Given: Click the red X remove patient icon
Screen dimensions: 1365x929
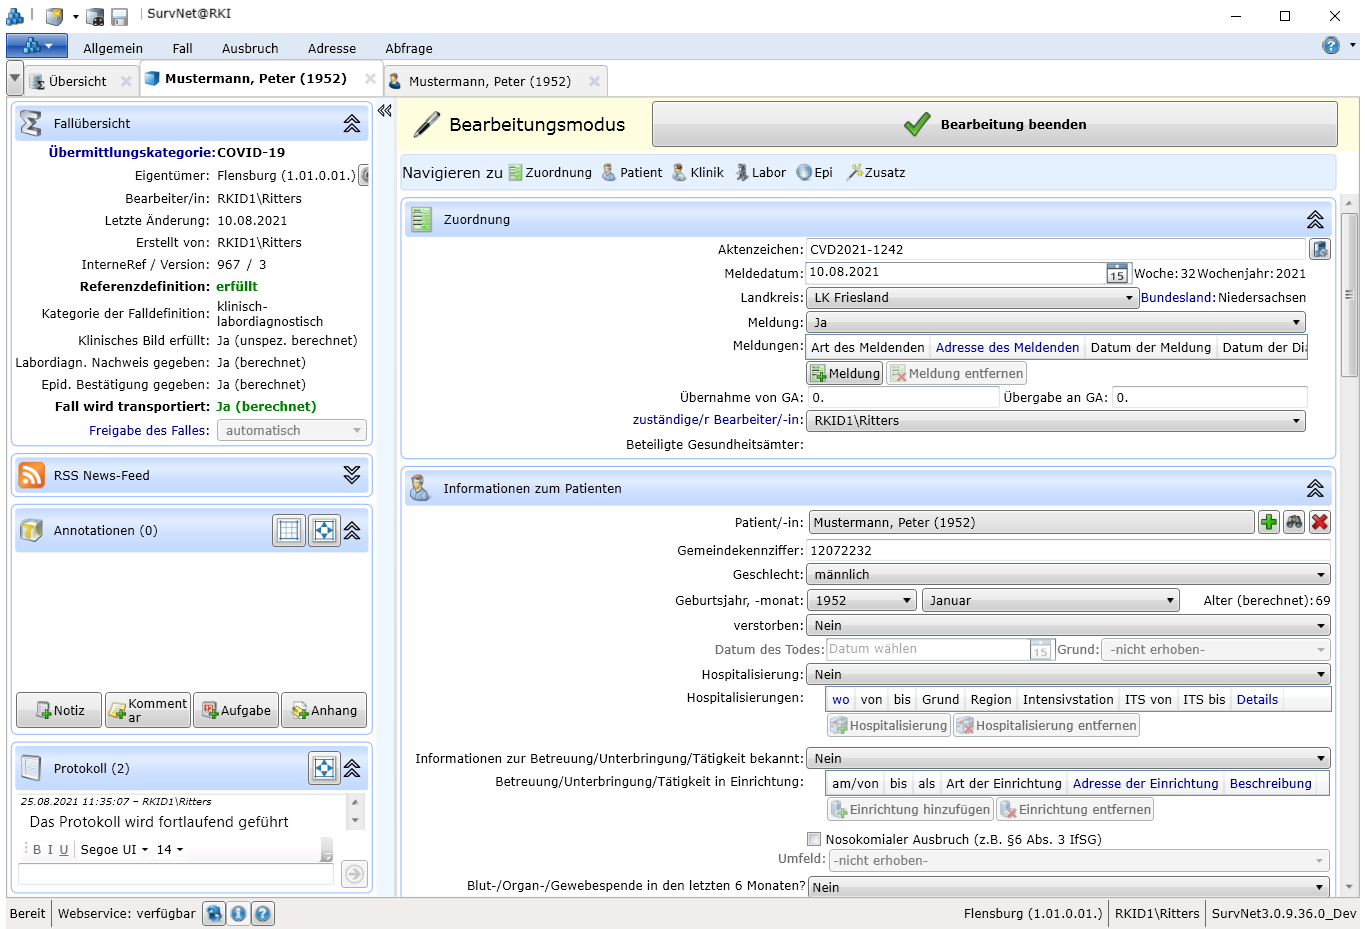Looking at the screenshot, I should coord(1320,522).
